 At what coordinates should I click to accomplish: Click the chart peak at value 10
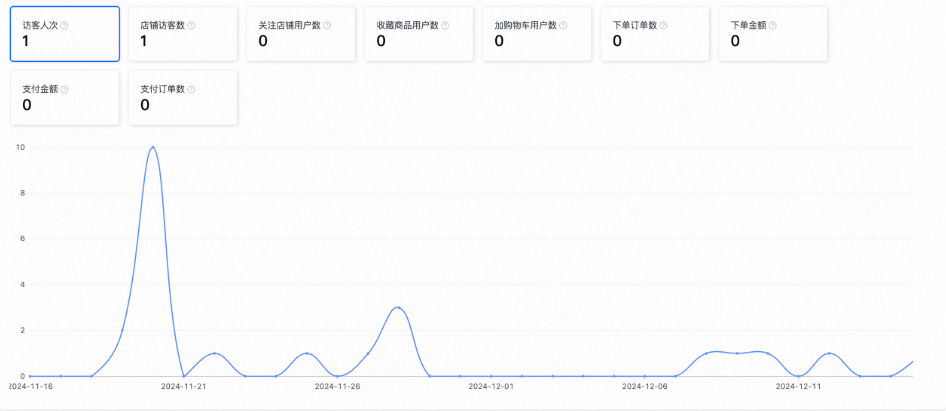pyautogui.click(x=152, y=148)
